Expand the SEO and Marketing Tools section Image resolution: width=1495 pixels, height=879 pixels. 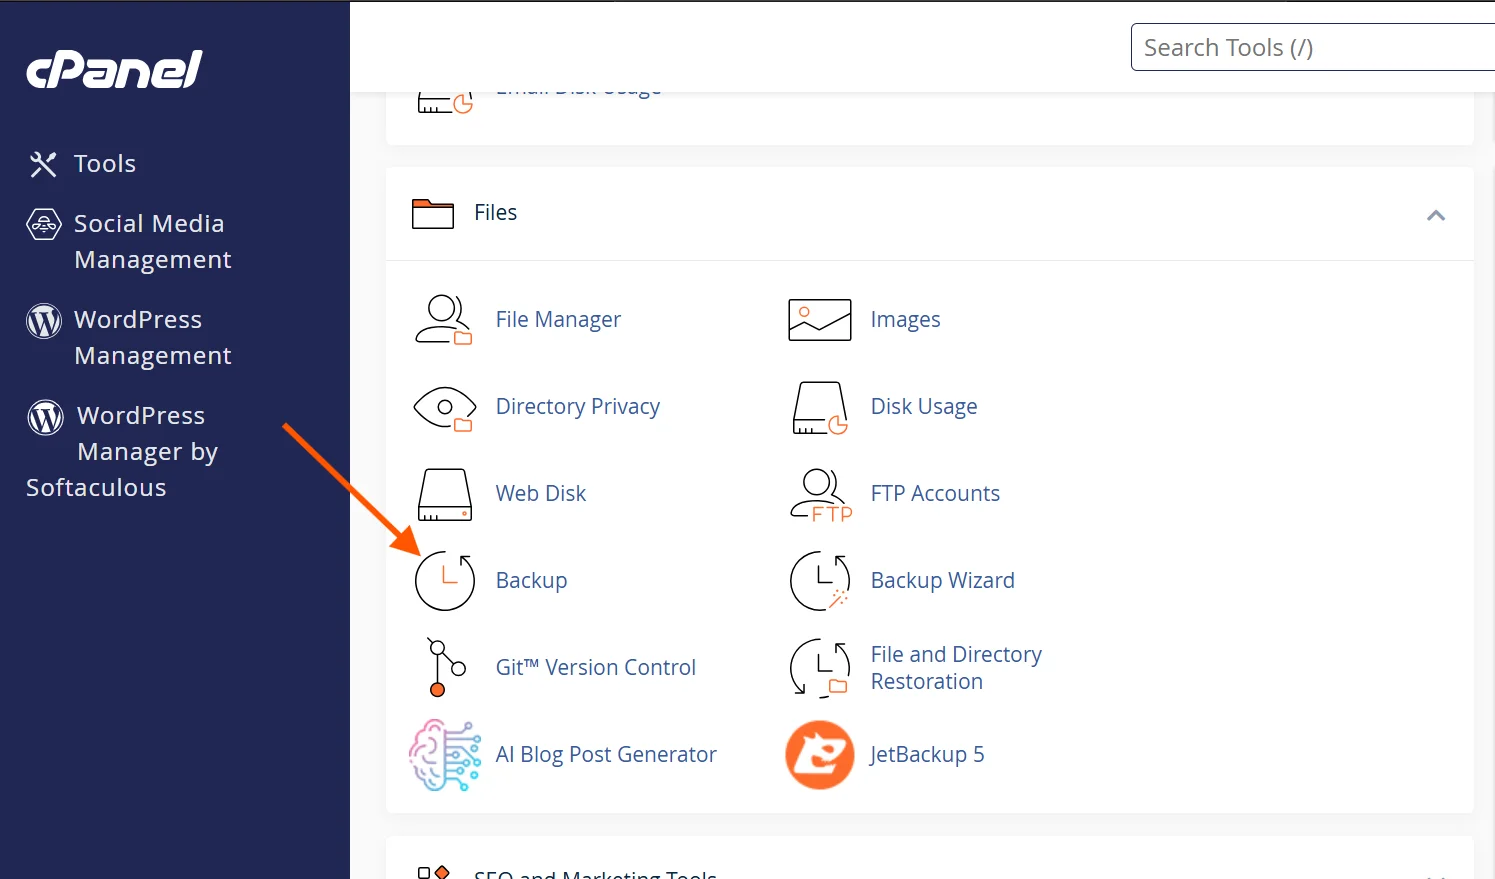point(594,872)
